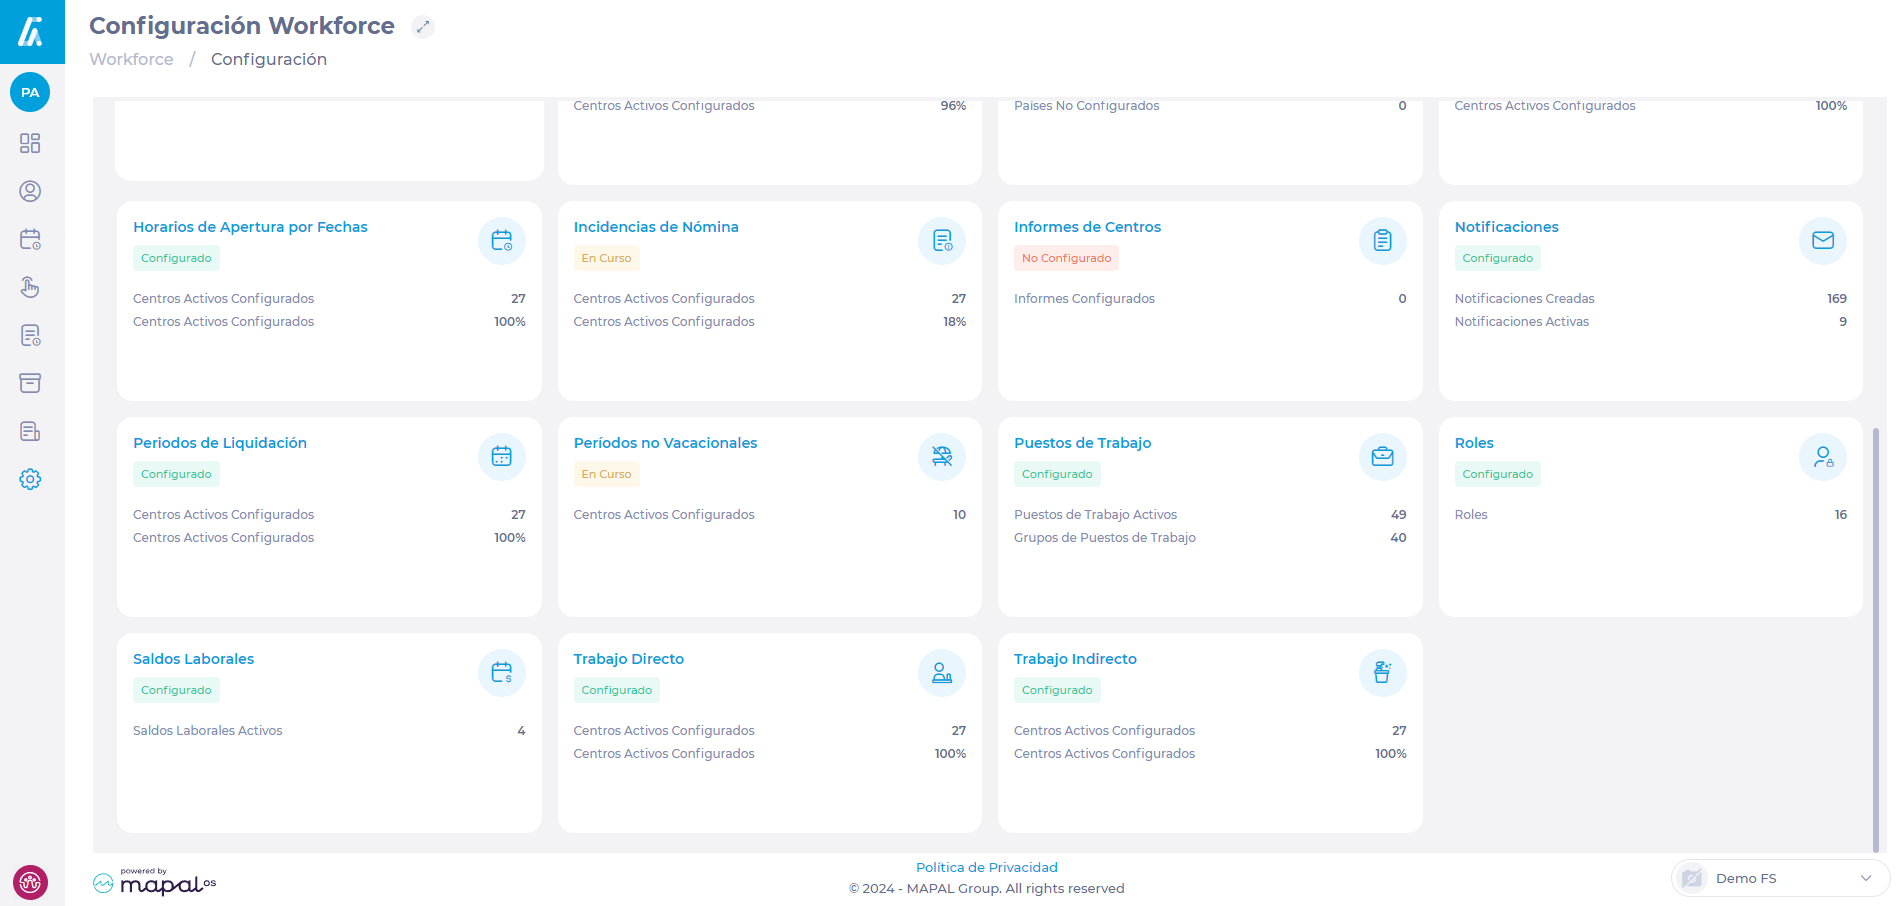
Task: Click the Trabajo Indirecto icon
Action: 1382,673
